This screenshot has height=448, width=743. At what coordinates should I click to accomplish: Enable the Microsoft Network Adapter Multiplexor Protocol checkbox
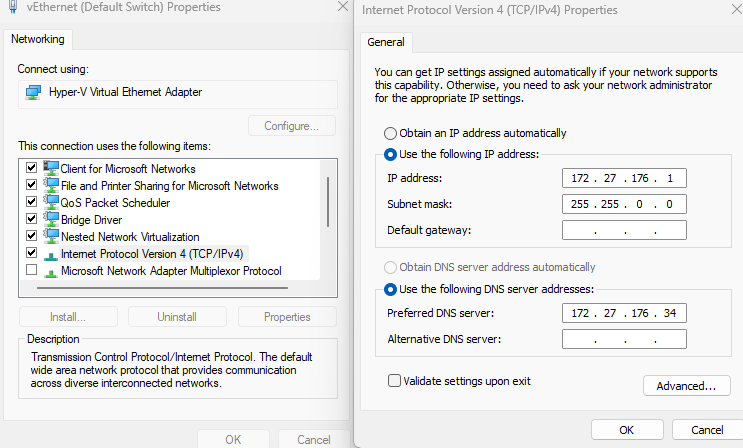tap(31, 271)
